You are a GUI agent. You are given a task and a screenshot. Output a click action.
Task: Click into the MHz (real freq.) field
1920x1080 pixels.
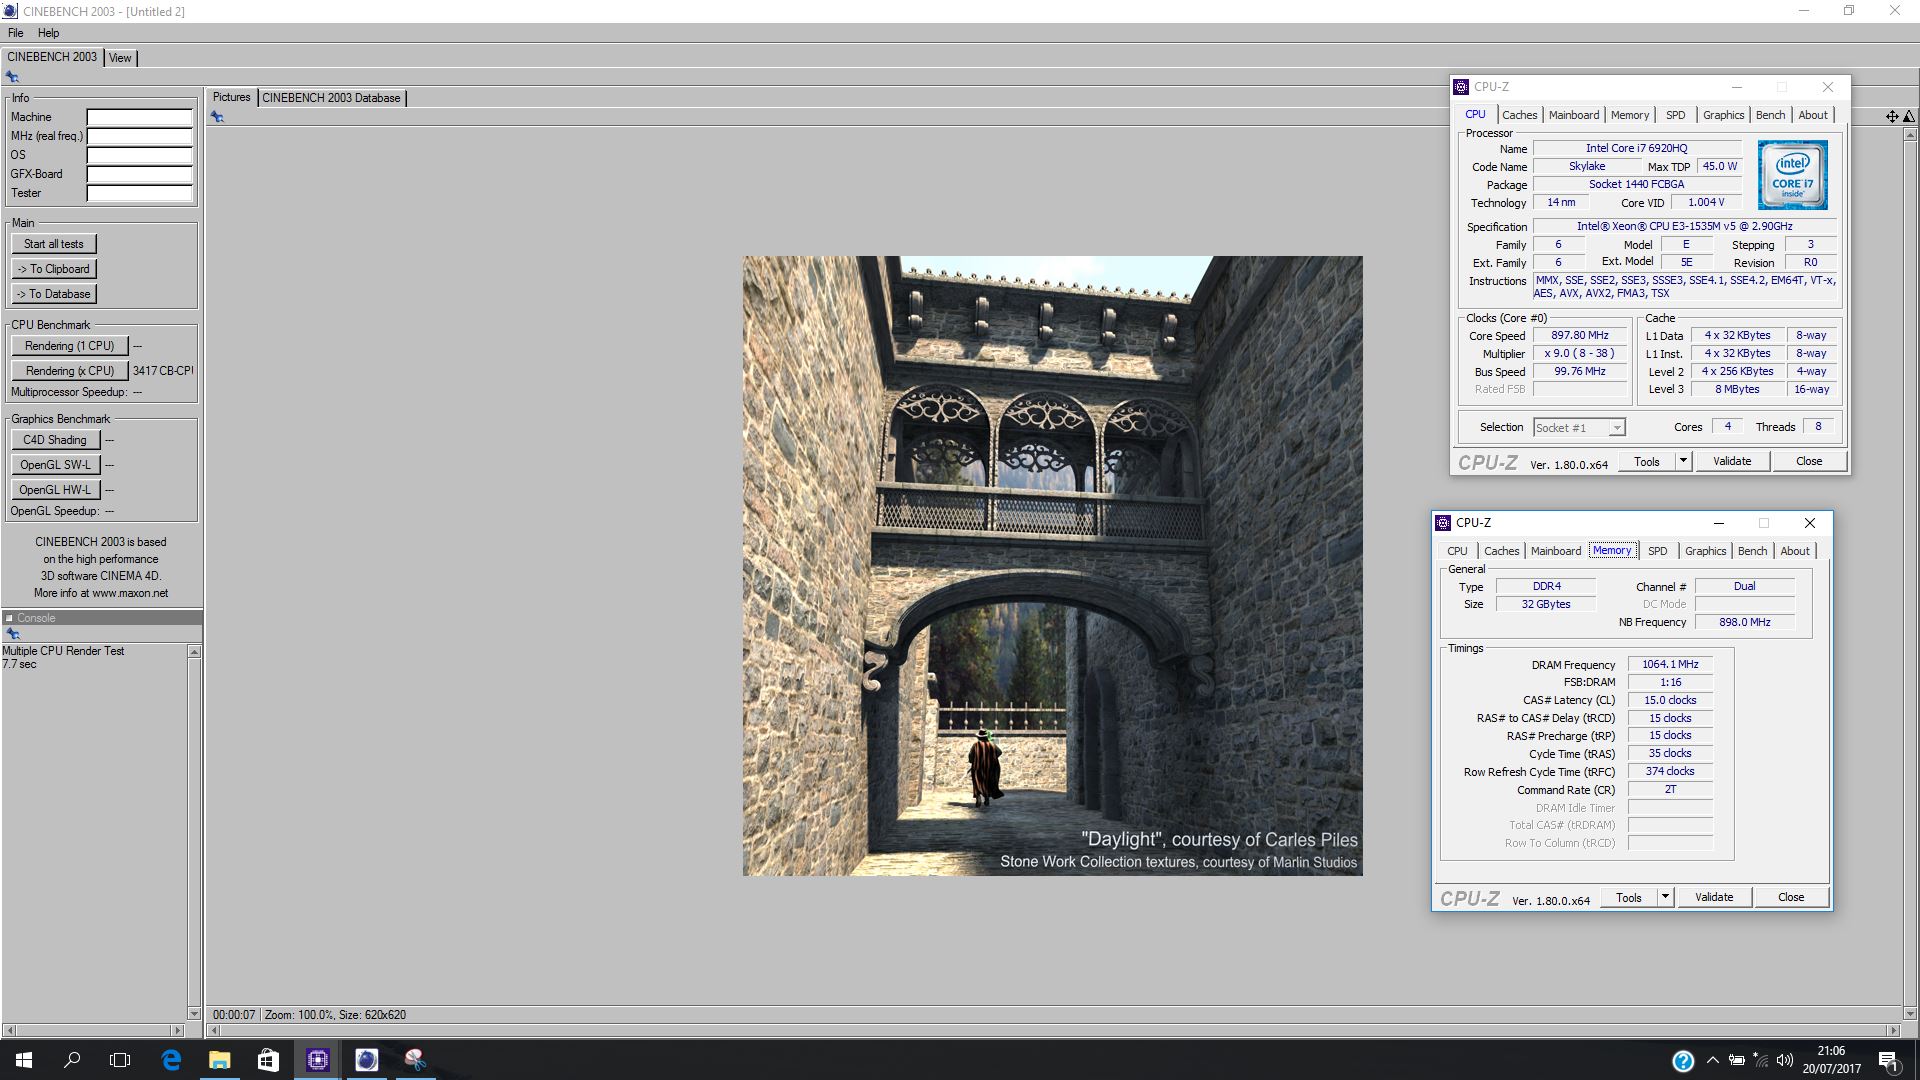[139, 136]
